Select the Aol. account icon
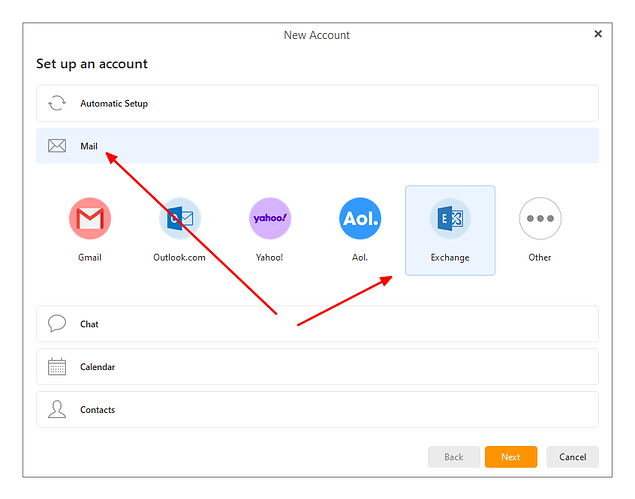 pyautogui.click(x=360, y=219)
